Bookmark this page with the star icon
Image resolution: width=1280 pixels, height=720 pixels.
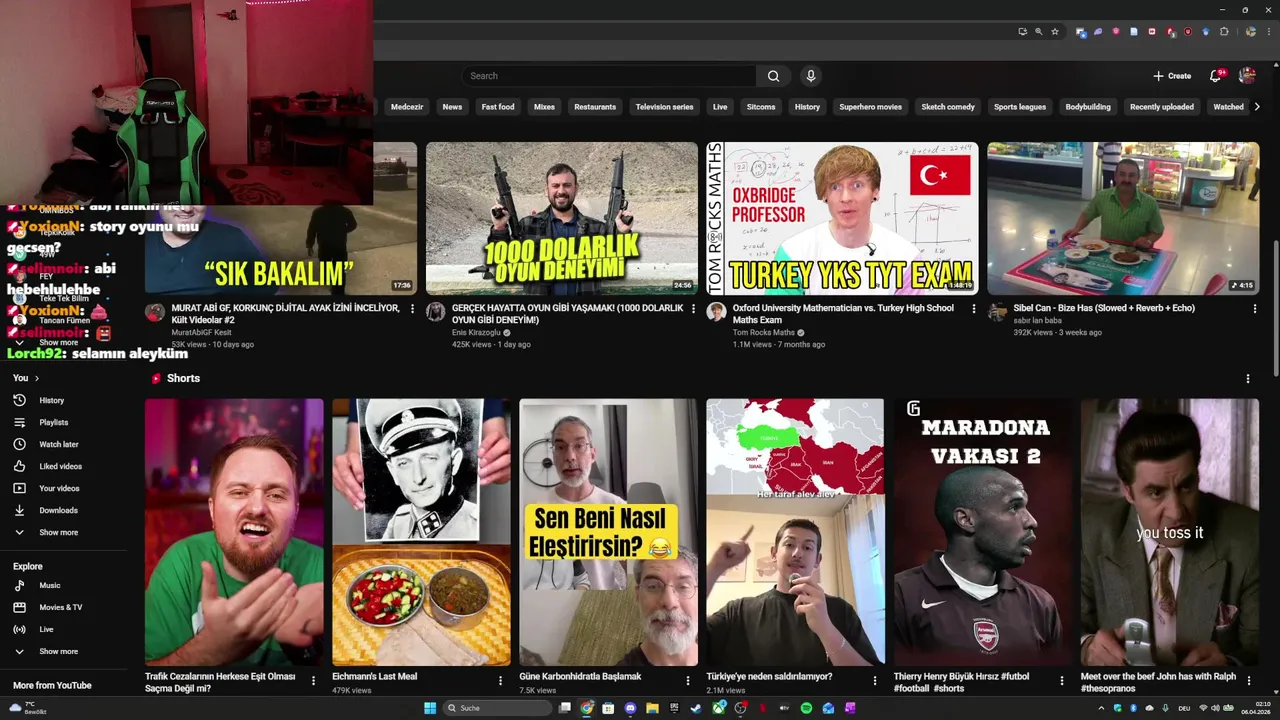click(1055, 32)
